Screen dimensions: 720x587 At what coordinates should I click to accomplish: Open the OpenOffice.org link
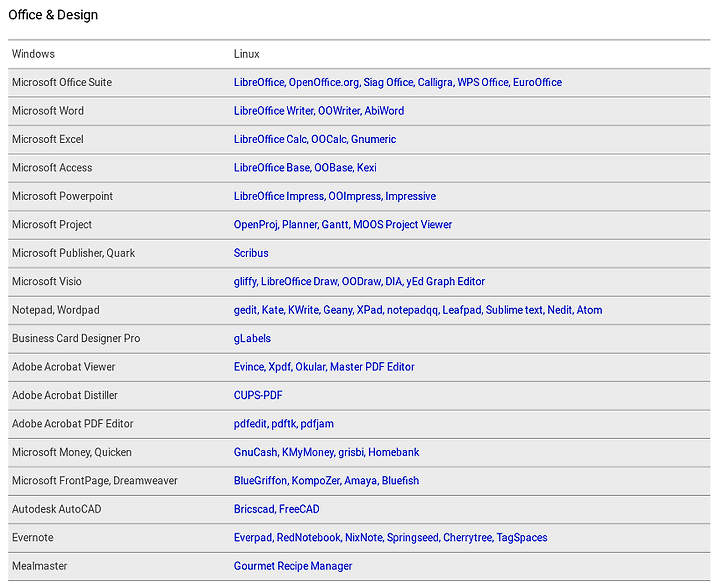(x=324, y=82)
